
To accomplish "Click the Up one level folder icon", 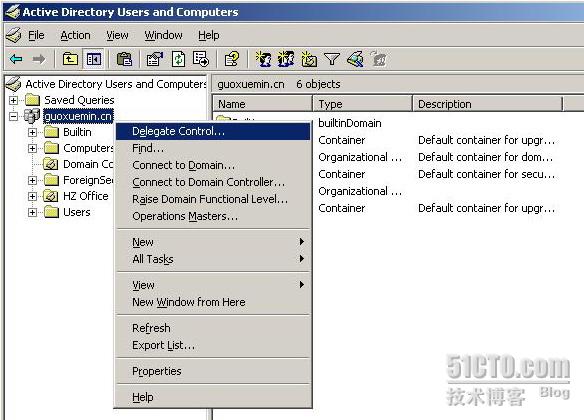I will 70,59.
